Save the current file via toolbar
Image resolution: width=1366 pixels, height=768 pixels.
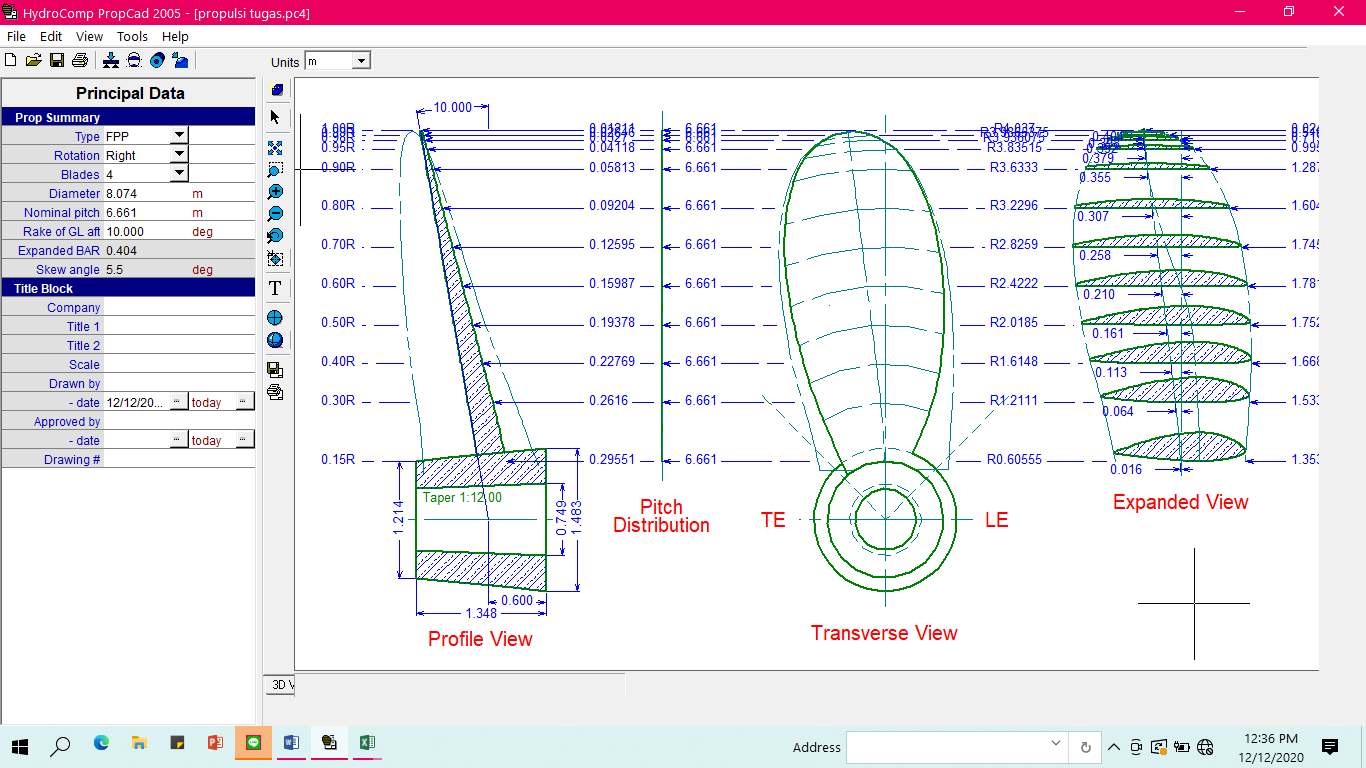pos(57,60)
